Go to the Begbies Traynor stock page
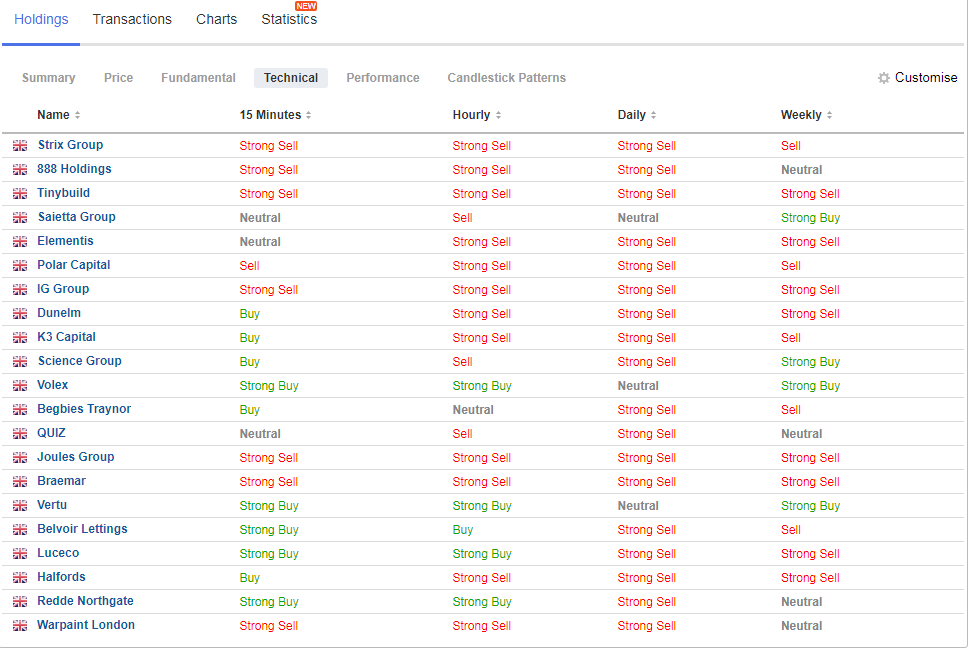The image size is (980, 660). (84, 409)
